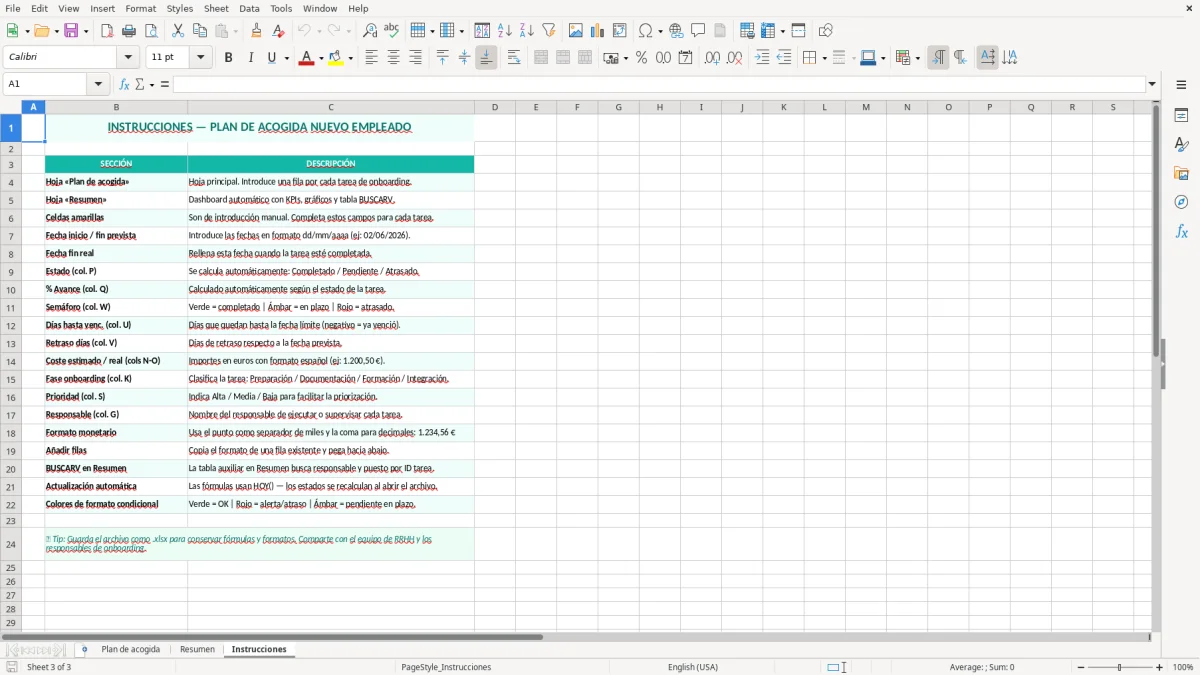1200x675 pixels.
Task: Open the Sheet menu
Action: (x=216, y=8)
